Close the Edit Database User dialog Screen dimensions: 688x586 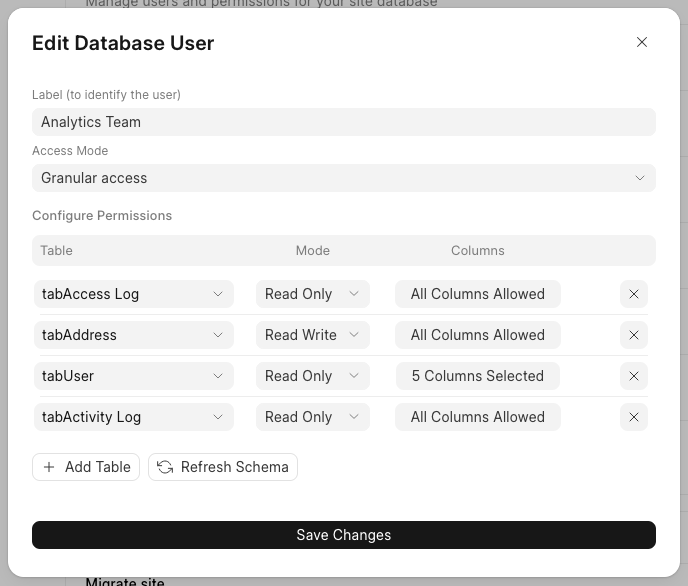click(x=642, y=42)
